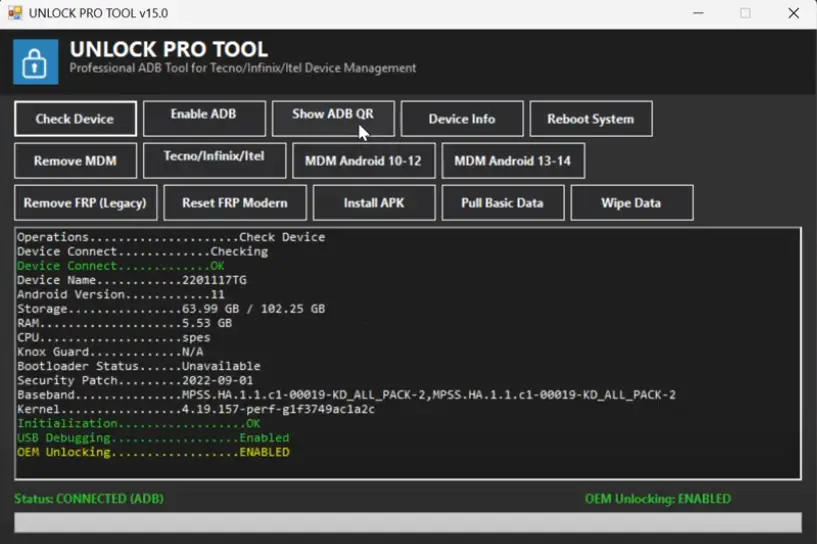The height and width of the screenshot is (544, 817).
Task: Click 'OEM Unlocking: ENABLED' status label
Action: 658,499
